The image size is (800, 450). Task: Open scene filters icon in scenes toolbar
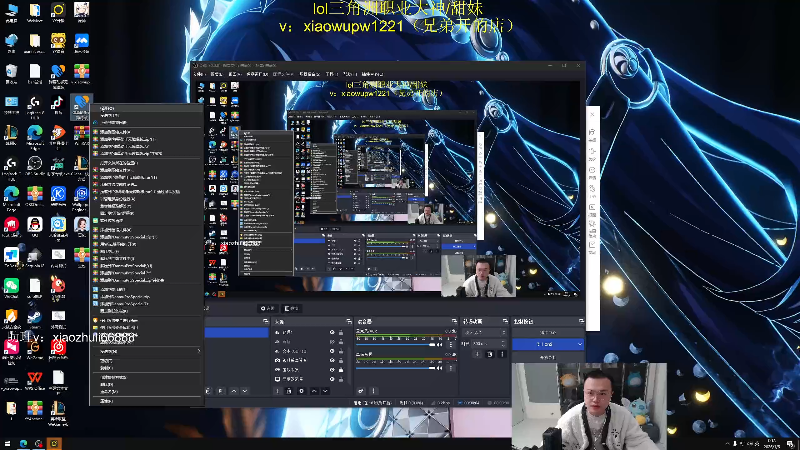220,391
